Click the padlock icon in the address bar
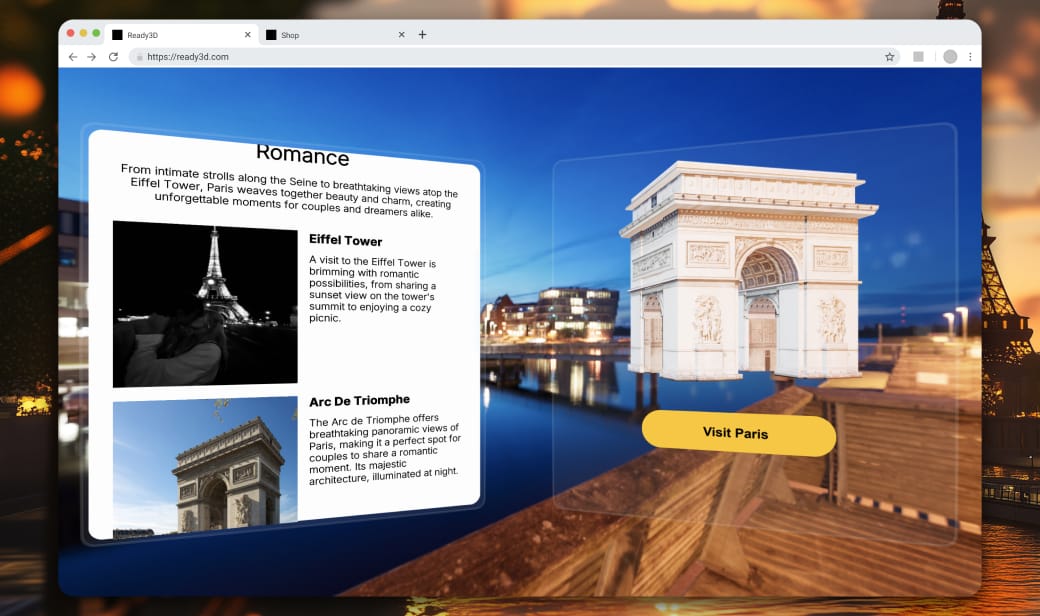Screen dimensions: 1040x616 coord(139,57)
